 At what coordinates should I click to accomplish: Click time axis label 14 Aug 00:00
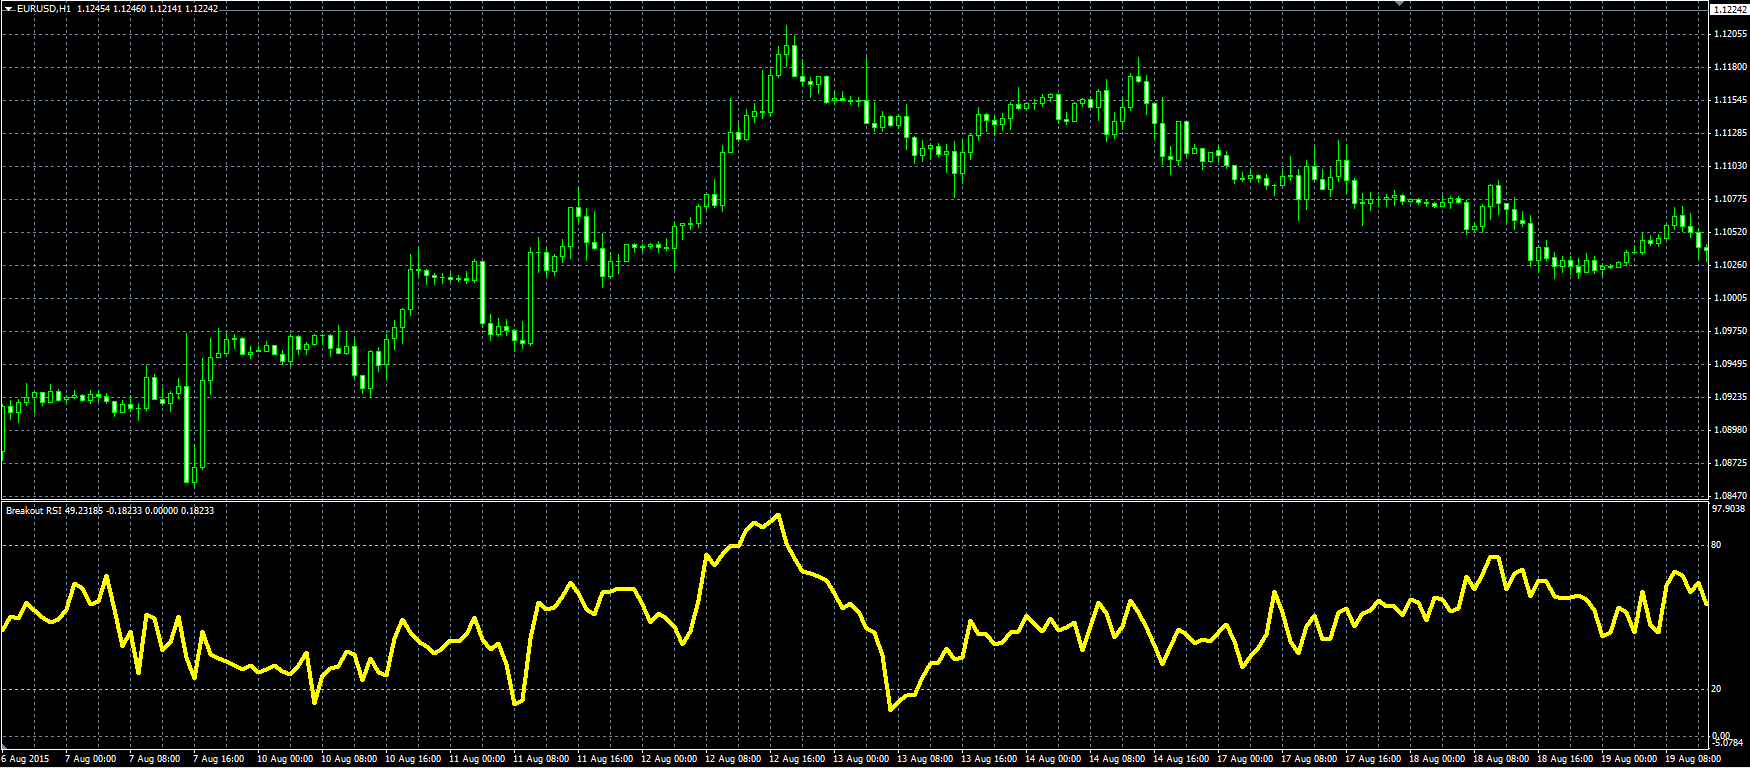[1053, 759]
